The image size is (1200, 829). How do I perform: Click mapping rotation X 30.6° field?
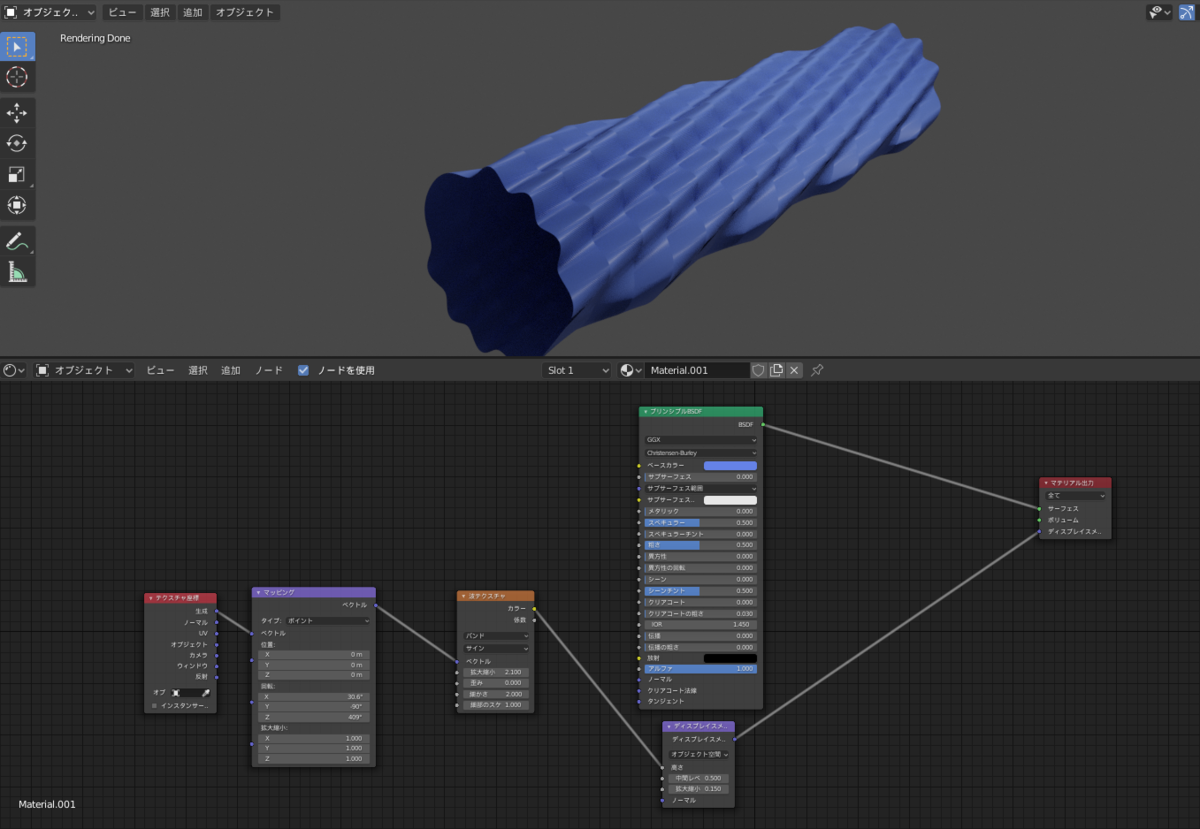(314, 696)
